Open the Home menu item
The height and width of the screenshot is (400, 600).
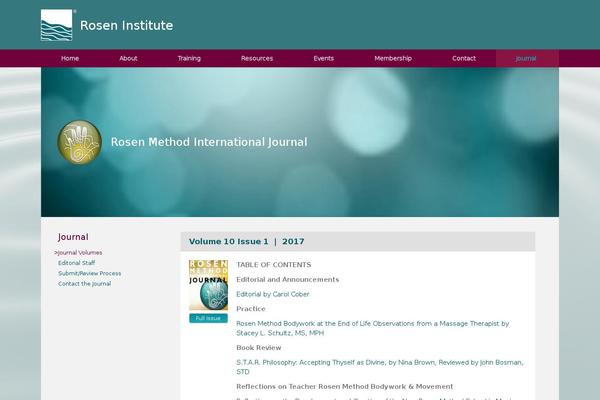point(70,59)
